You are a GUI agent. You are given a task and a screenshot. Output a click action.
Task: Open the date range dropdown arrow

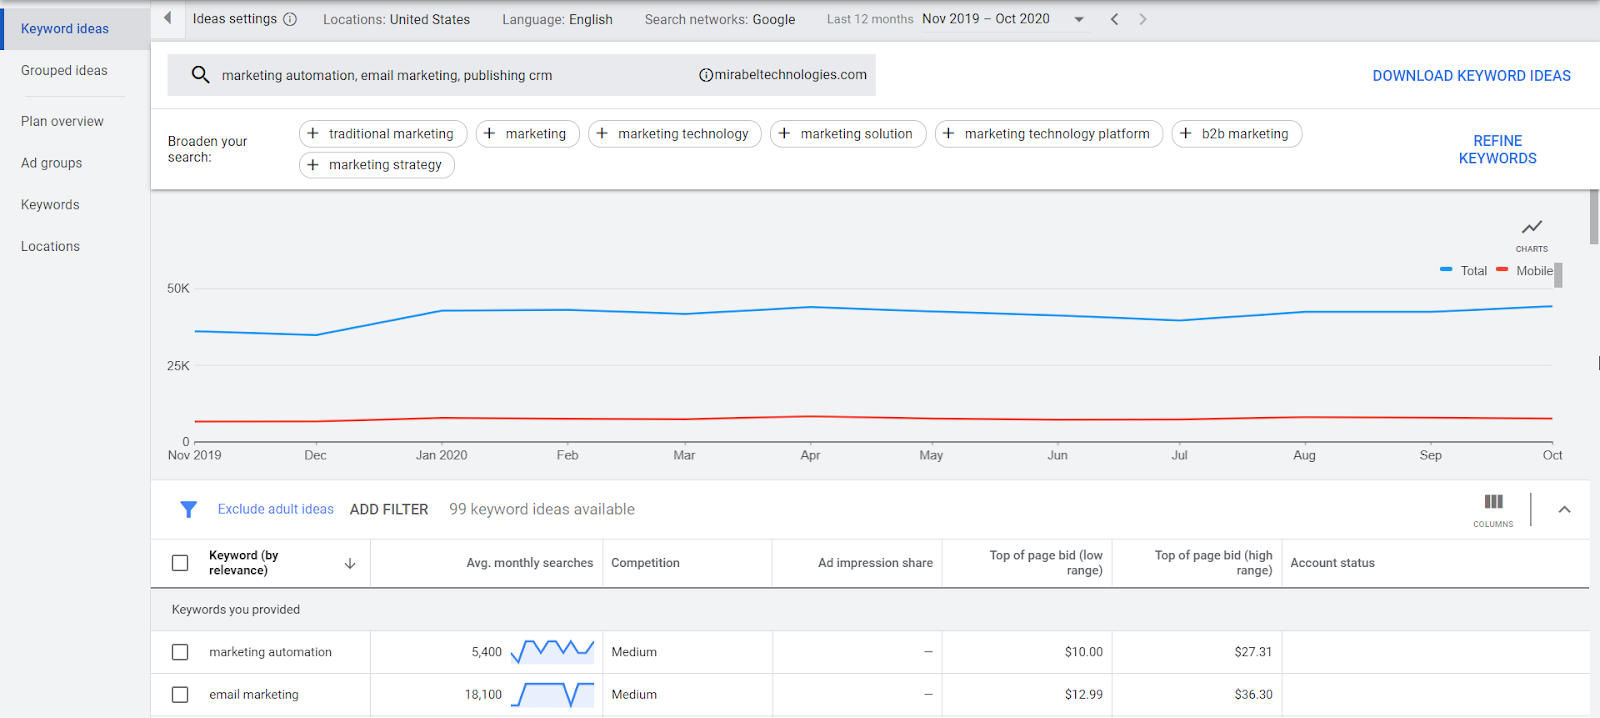pos(1079,19)
